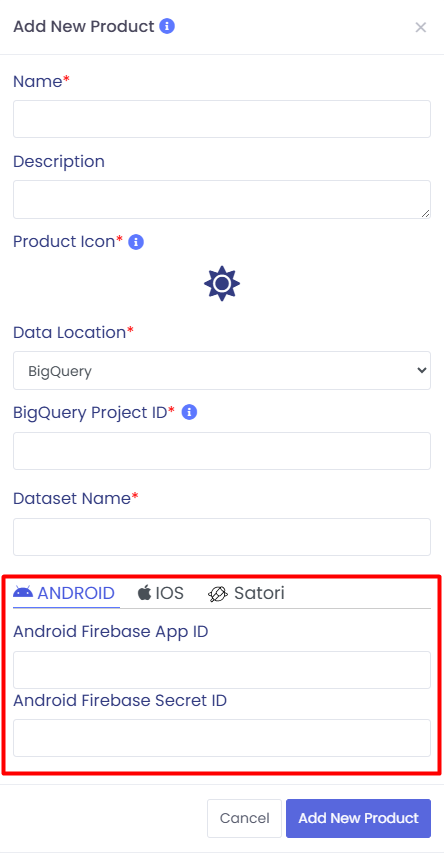
Task: Open the Data Location dropdown
Action: (x=222, y=370)
